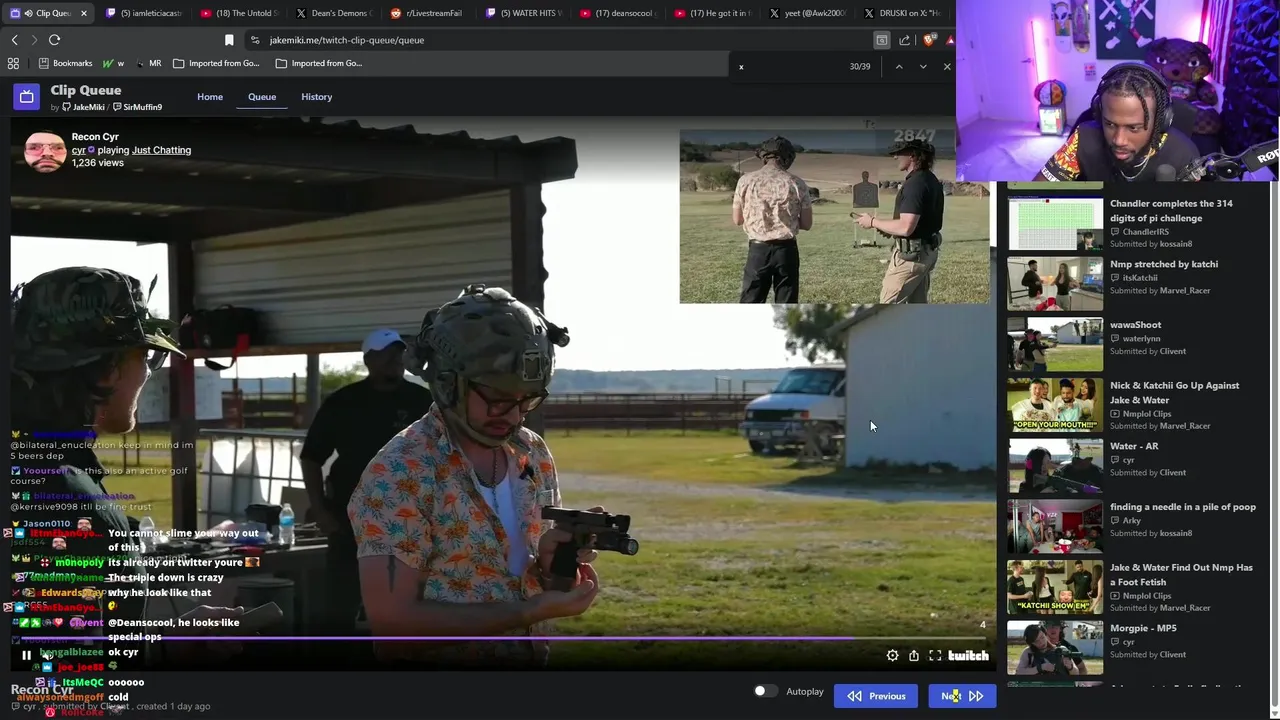1280x720 pixels.
Task: Select the 'Morgpie - MP5' clip thumbnail
Action: (x=1055, y=648)
